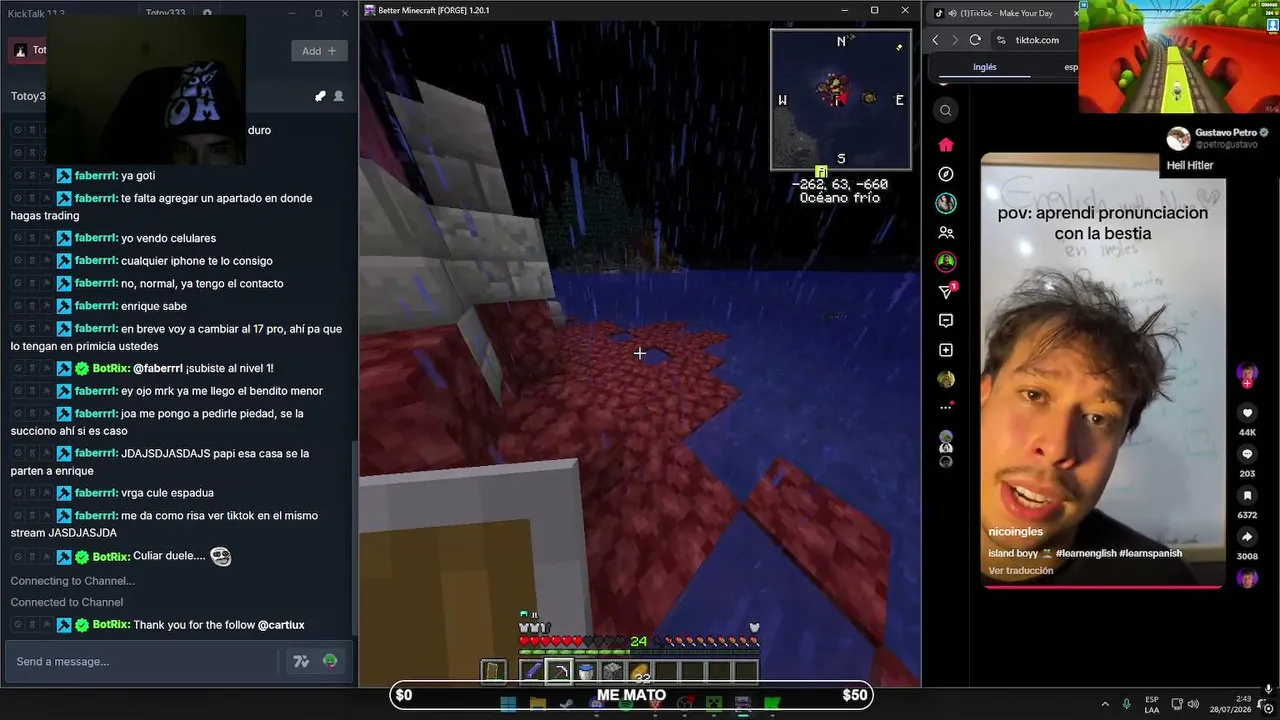Screen dimensions: 1280x720
Task: Like the nicoingles video with the heart
Action: point(1247,413)
